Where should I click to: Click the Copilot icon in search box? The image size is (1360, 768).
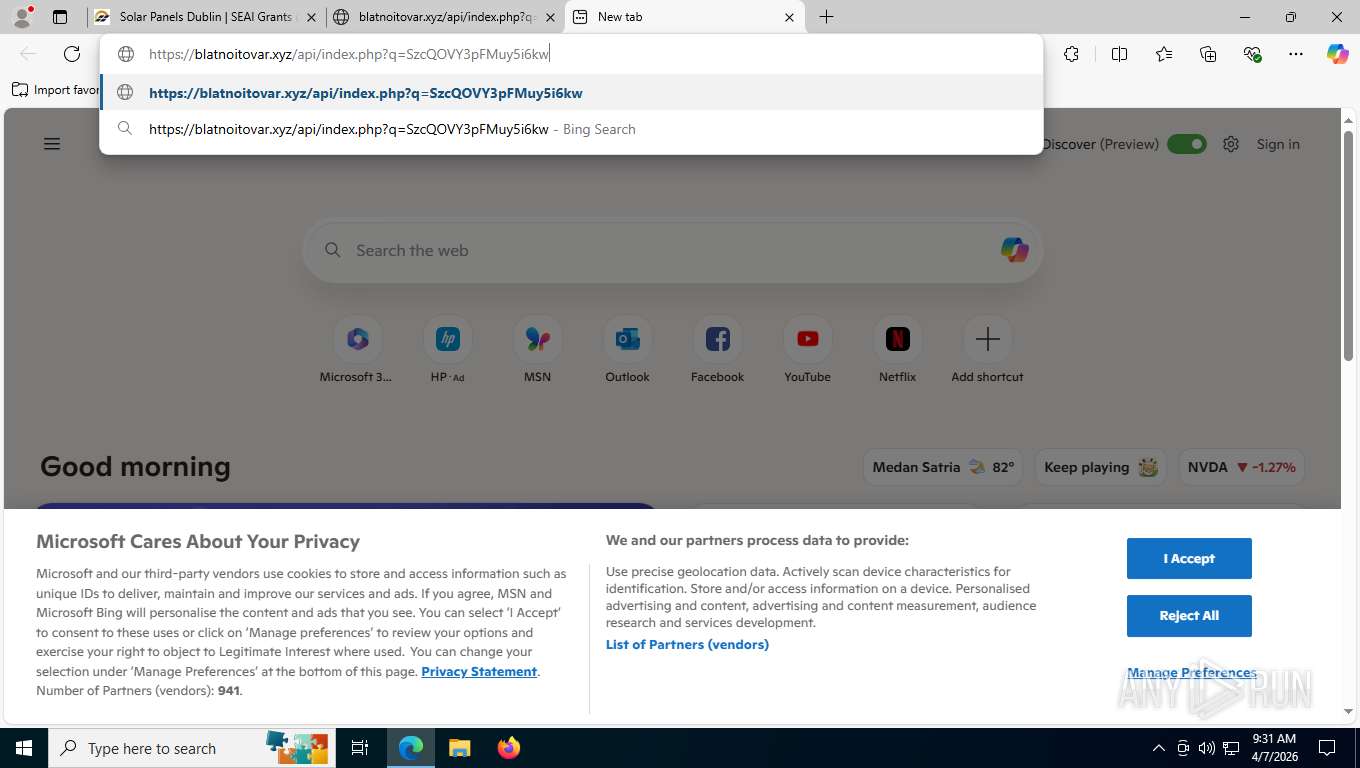coord(1014,250)
